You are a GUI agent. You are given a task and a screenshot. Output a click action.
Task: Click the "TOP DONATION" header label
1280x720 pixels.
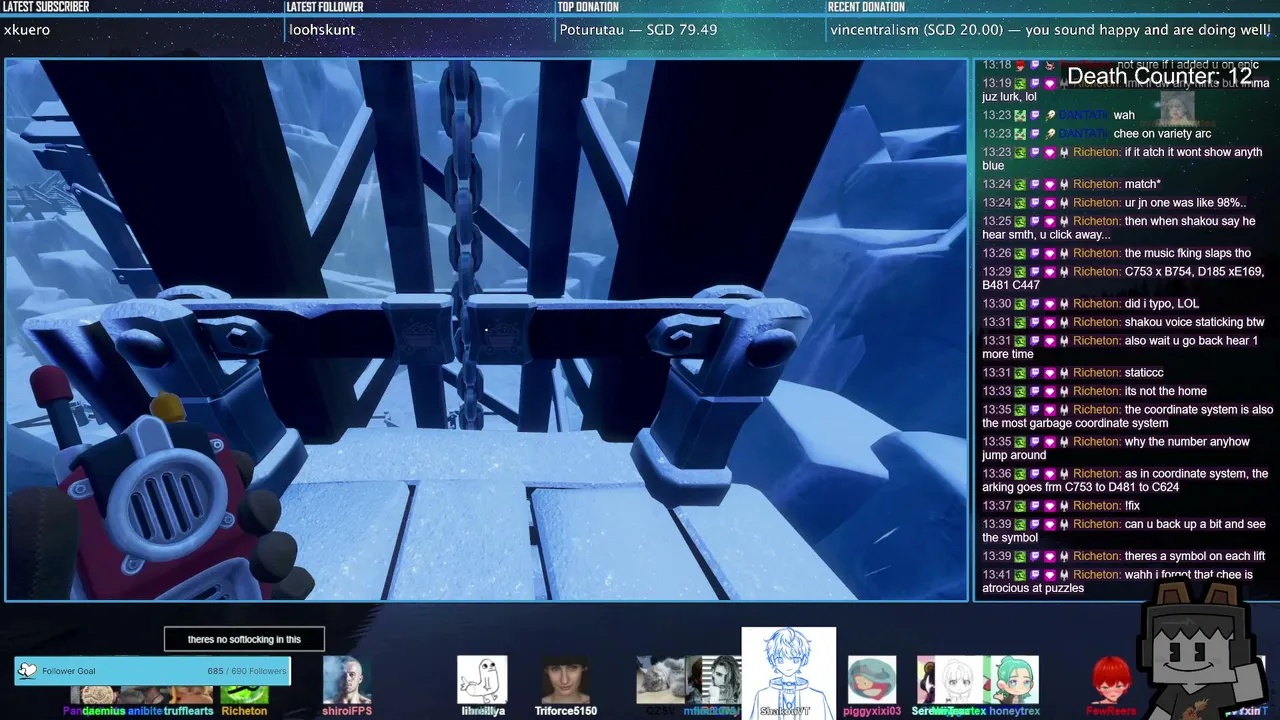590,7
